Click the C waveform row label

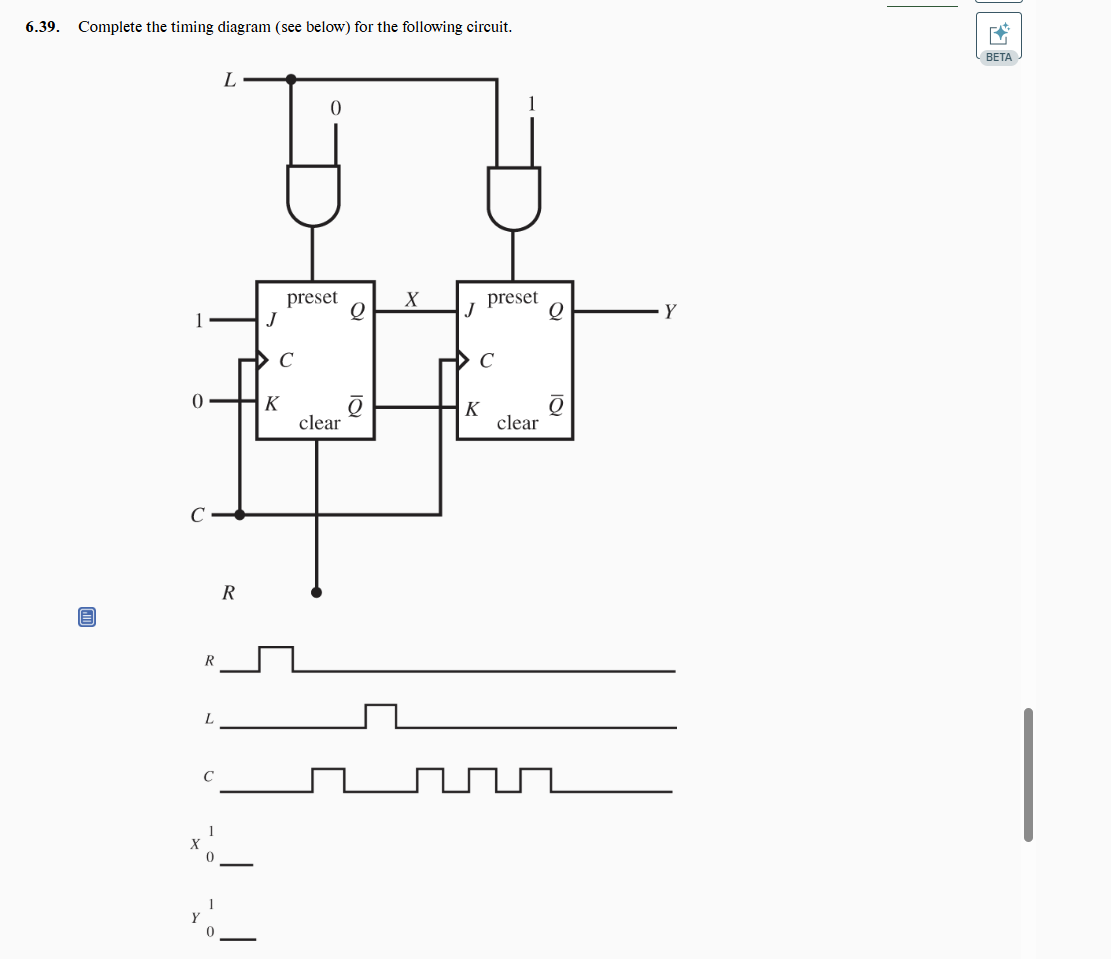pyautogui.click(x=208, y=776)
